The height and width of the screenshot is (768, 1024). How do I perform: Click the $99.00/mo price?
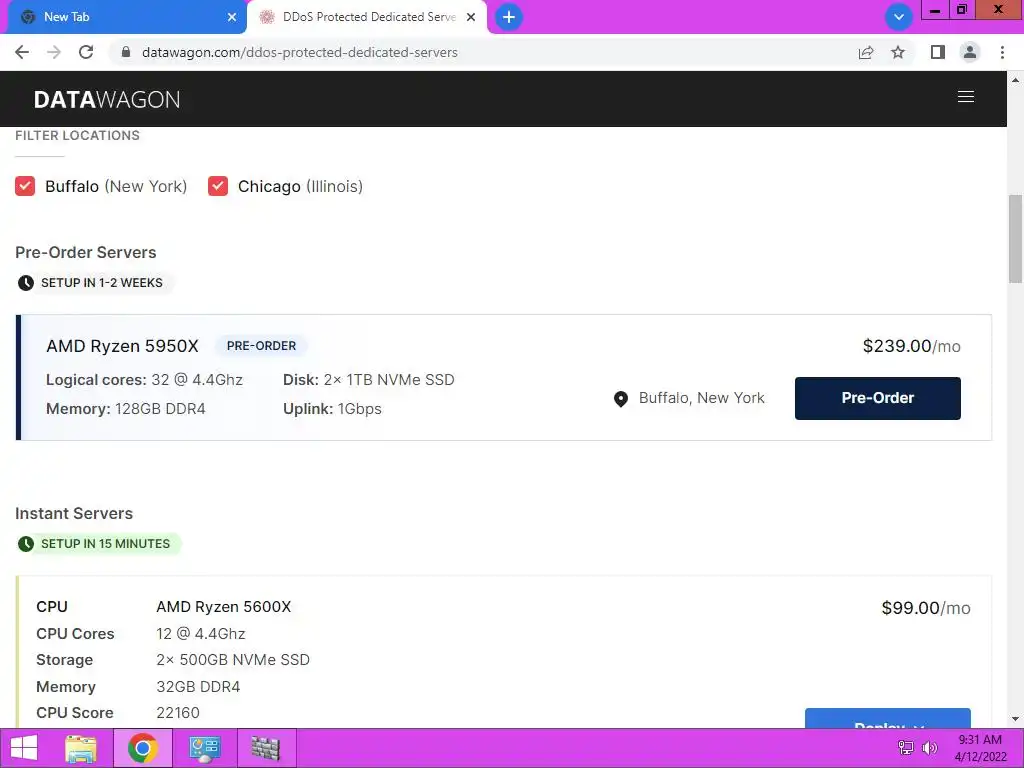[926, 608]
